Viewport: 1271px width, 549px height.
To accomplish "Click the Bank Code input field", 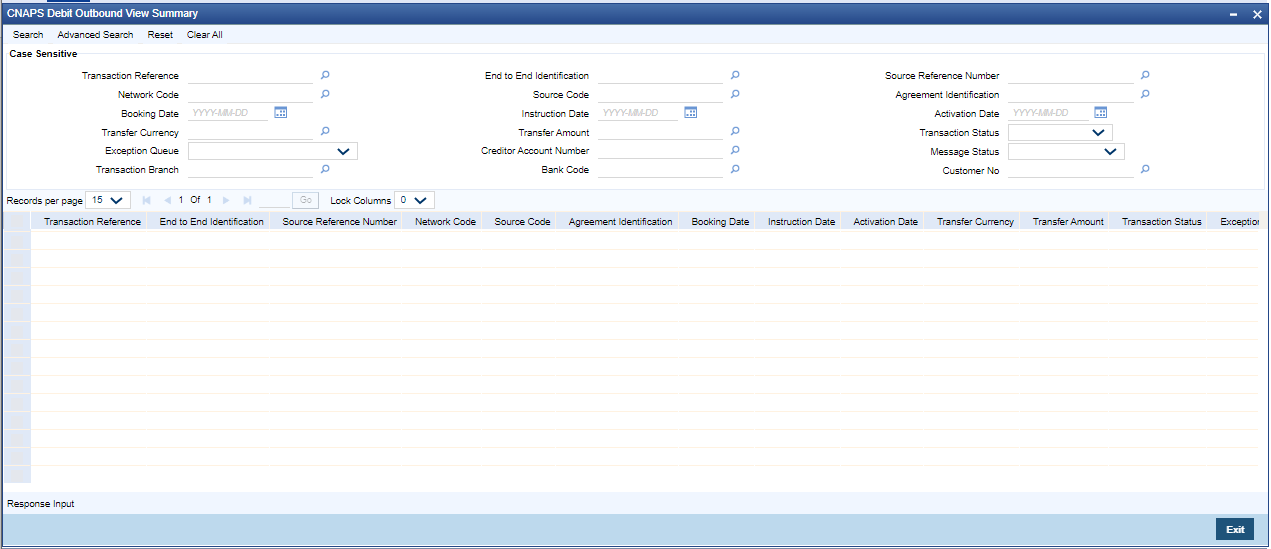I will point(660,169).
